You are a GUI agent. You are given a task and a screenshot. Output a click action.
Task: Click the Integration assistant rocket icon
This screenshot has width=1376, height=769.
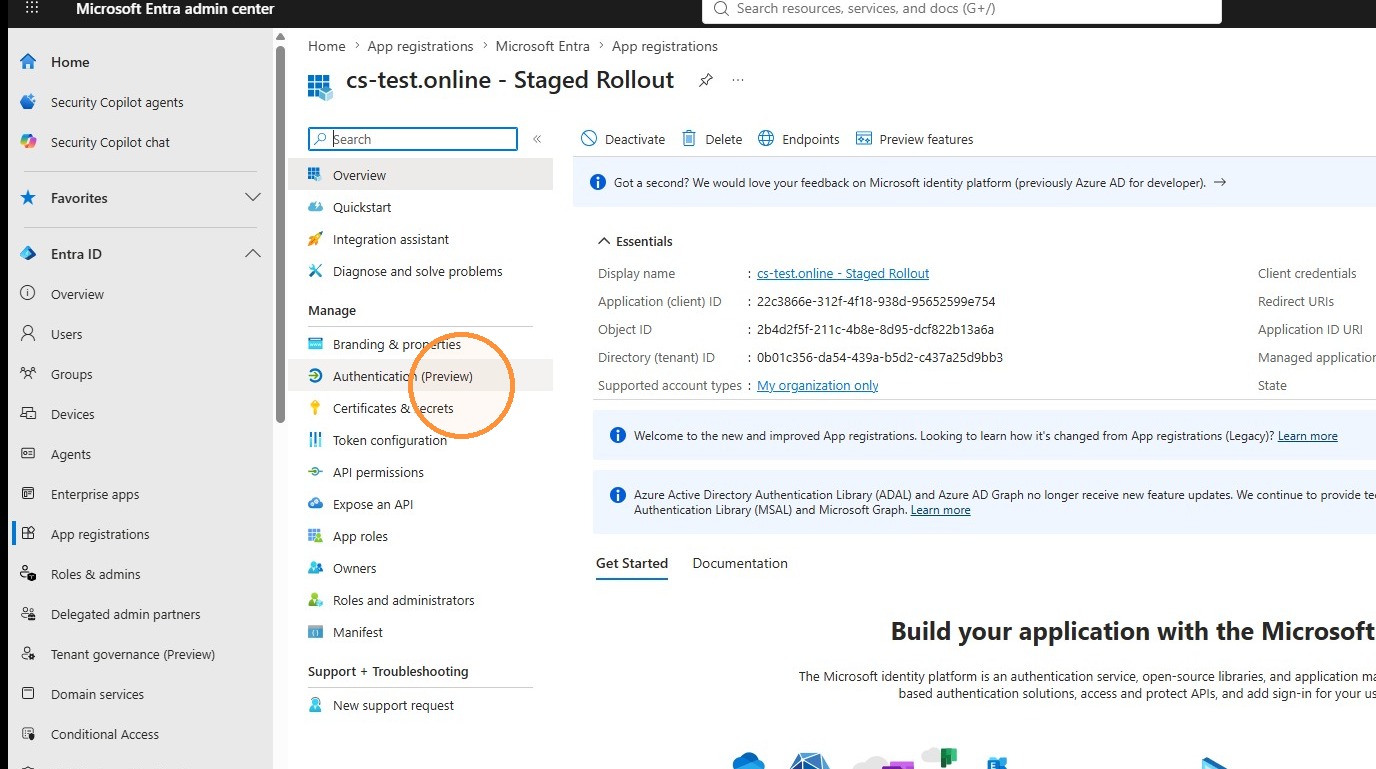316,239
